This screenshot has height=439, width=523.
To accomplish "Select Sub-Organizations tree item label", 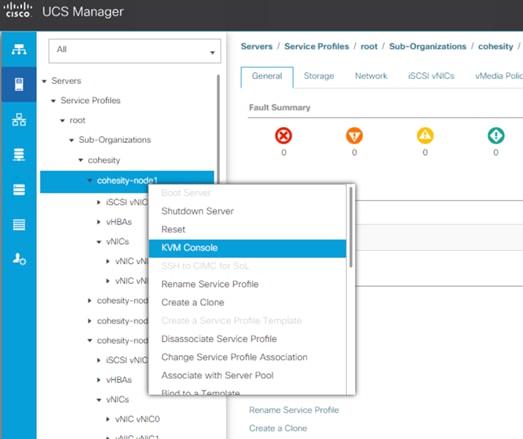I will 115,140.
